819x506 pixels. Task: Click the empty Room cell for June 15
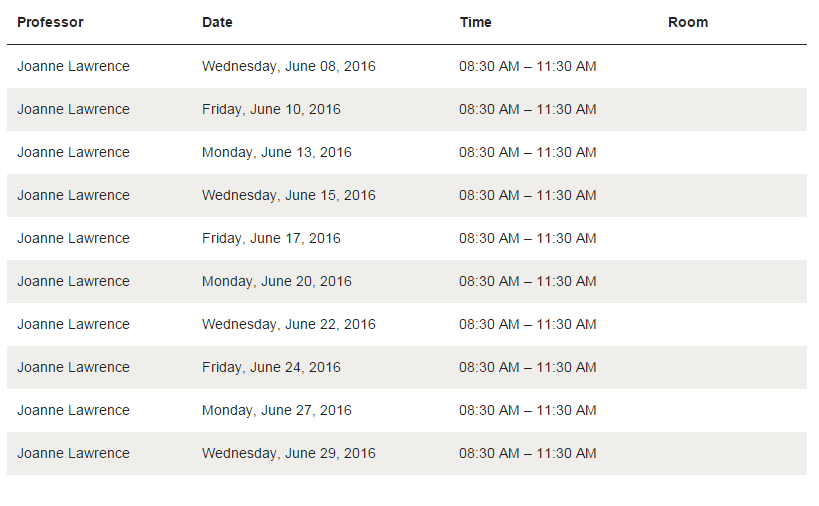click(732, 195)
